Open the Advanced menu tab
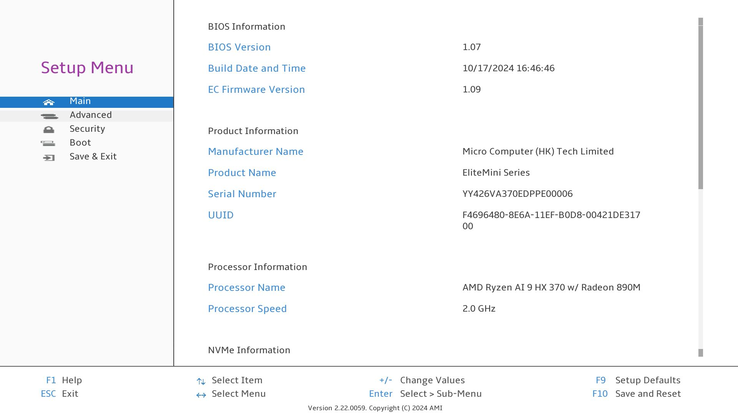 tap(87, 115)
